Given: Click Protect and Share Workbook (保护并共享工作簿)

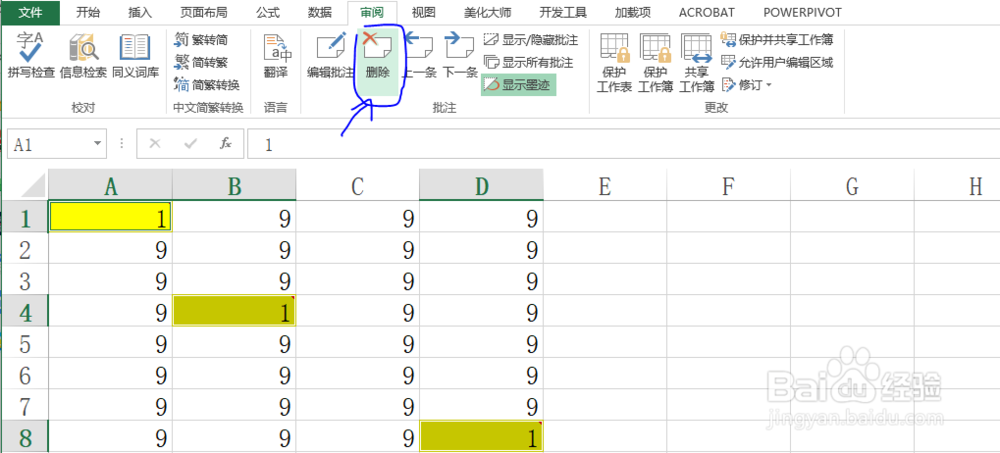Looking at the screenshot, I should (x=777, y=40).
